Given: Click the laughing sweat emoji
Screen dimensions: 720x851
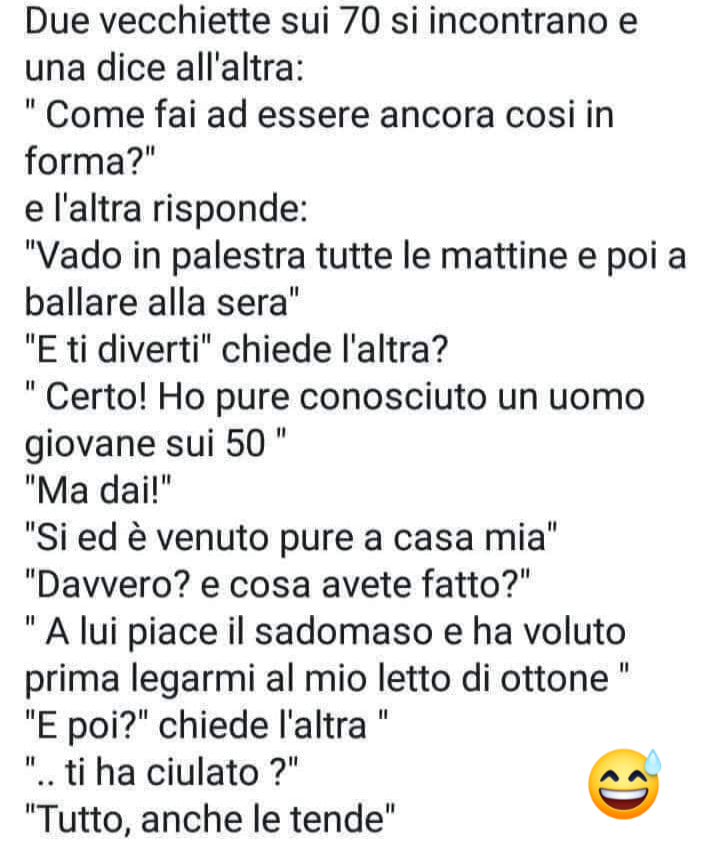Looking at the screenshot, I should (x=625, y=783).
